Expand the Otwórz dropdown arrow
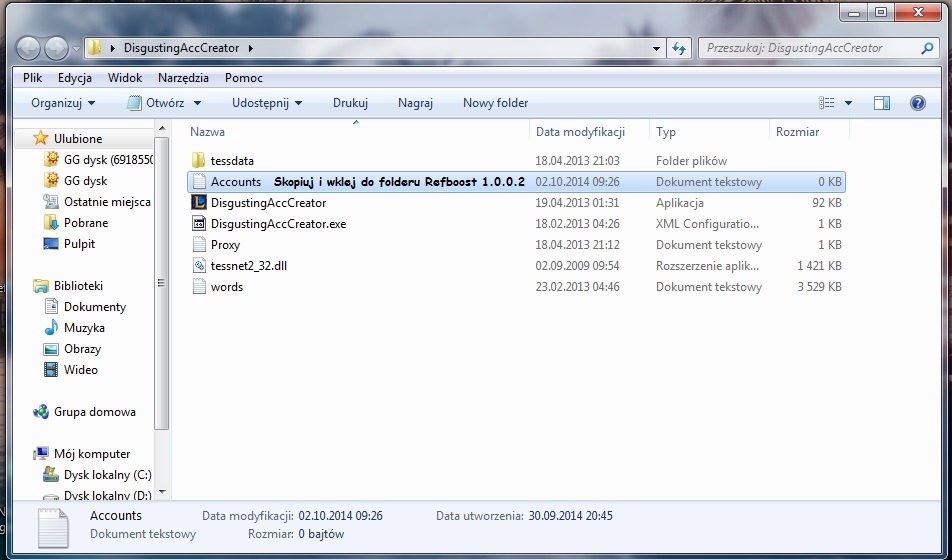Screen dimensions: 952x560 click(x=197, y=103)
